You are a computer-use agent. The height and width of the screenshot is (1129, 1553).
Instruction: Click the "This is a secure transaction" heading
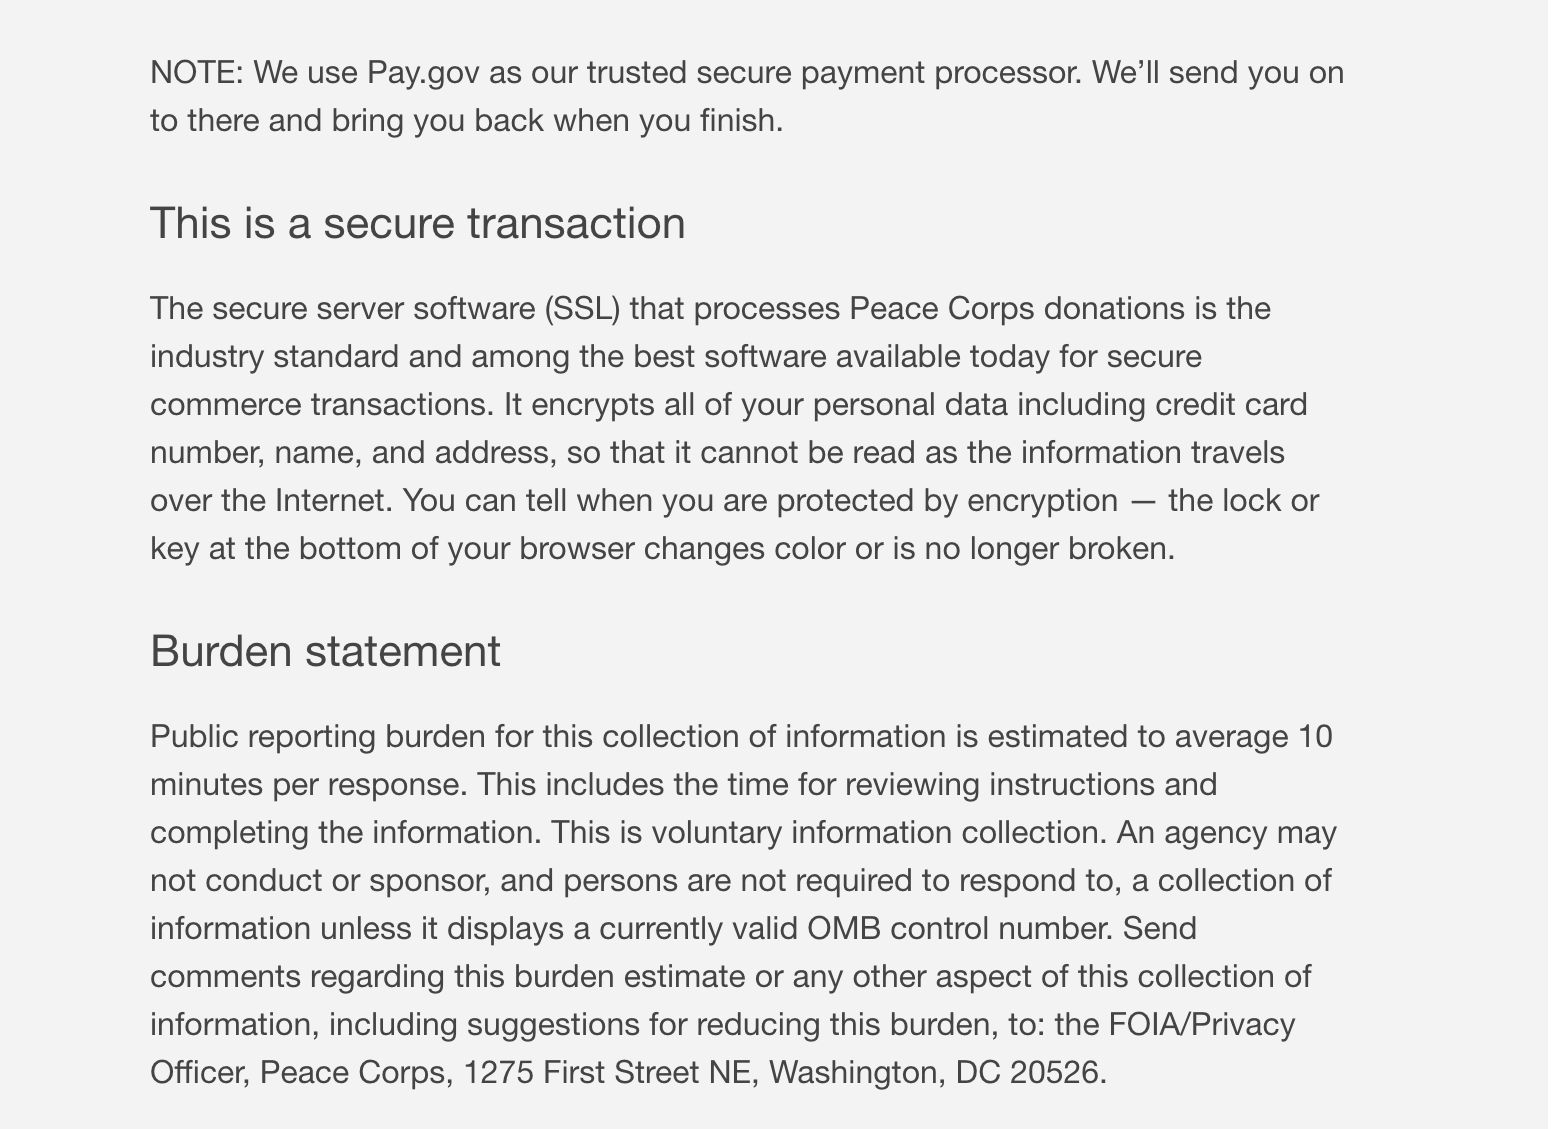pos(417,223)
